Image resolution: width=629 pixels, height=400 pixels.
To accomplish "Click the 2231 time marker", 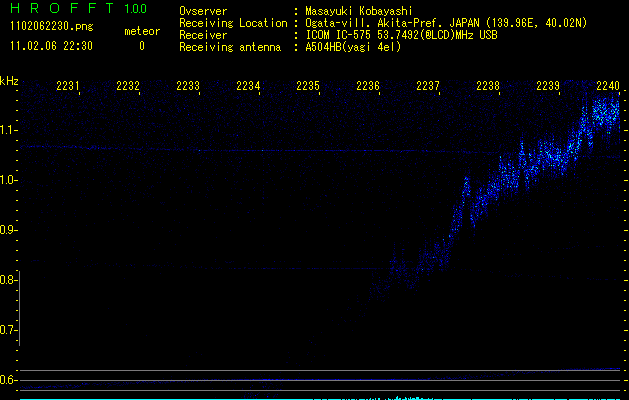I will tap(68, 86).
